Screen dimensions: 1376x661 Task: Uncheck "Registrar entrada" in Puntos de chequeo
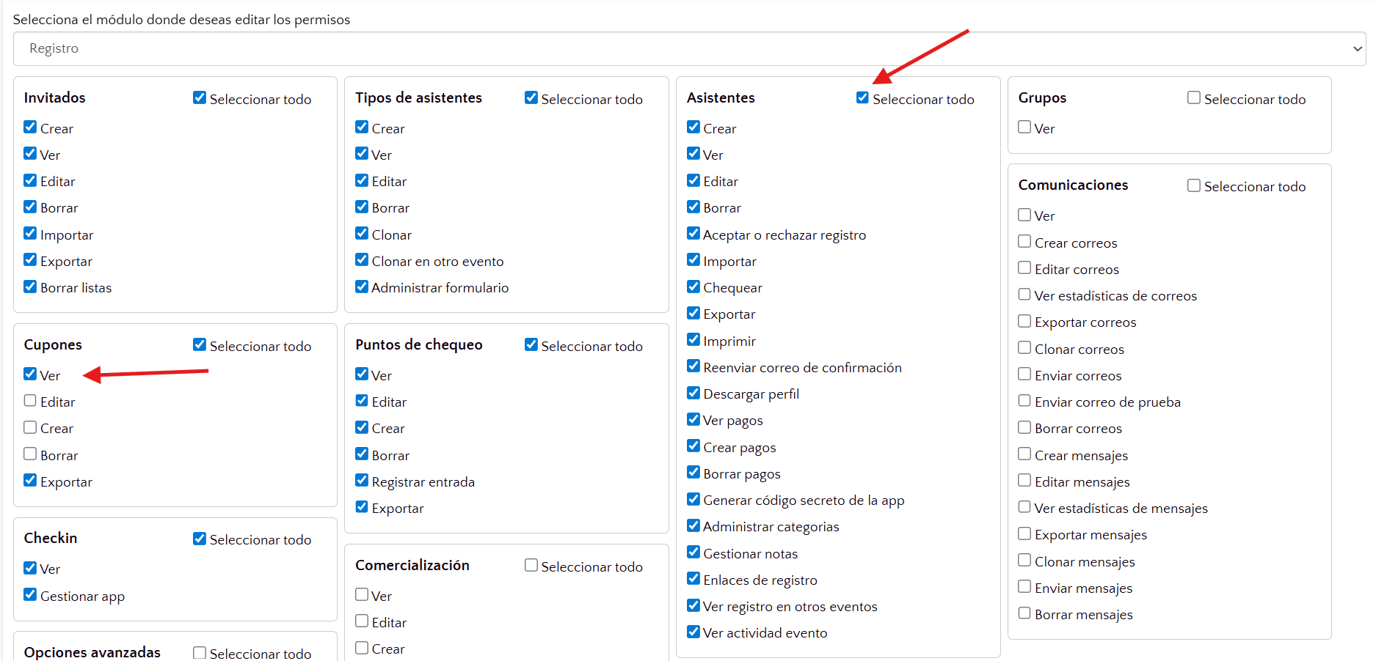[361, 481]
